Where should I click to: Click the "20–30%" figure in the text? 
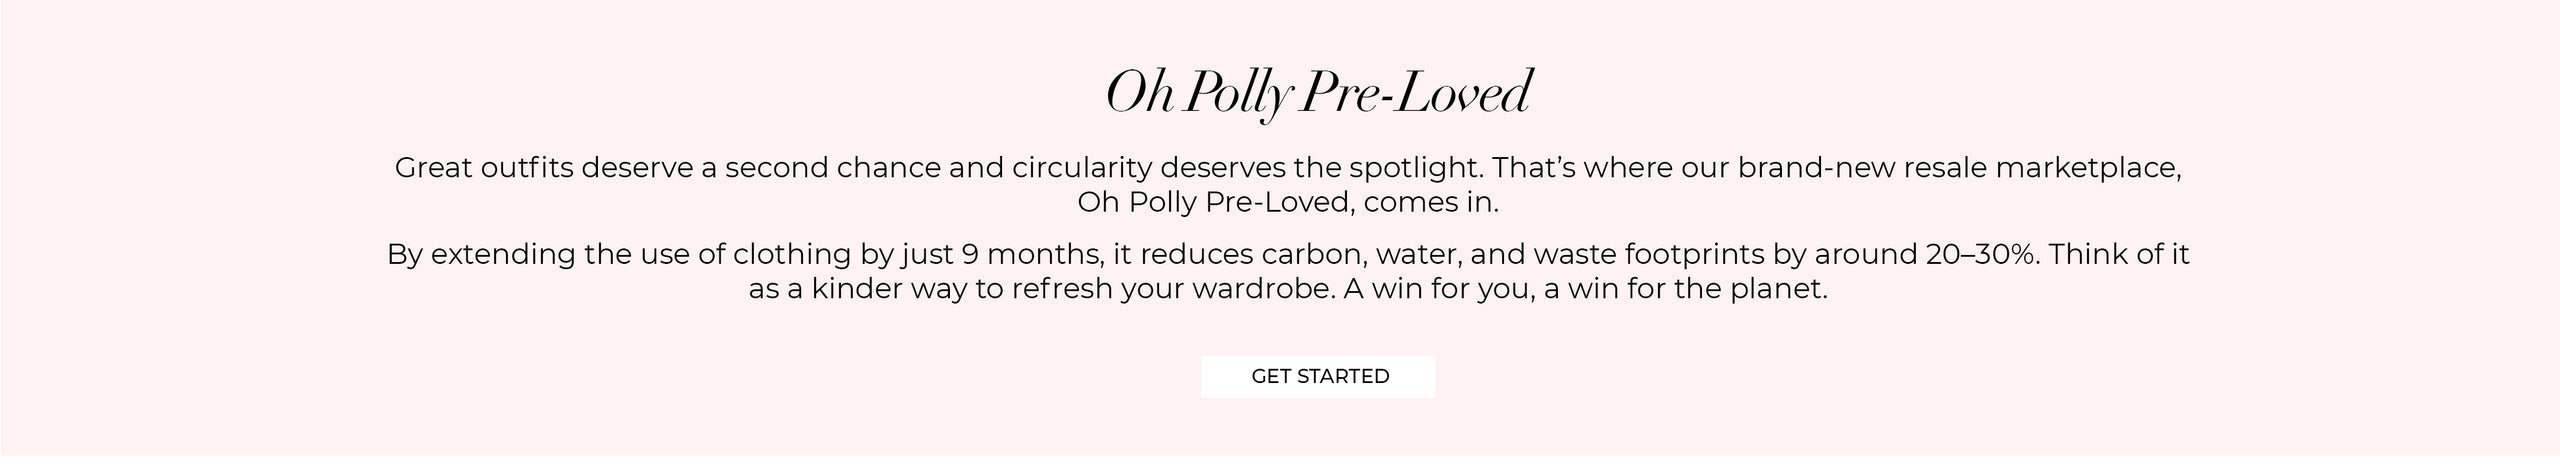point(1979,254)
